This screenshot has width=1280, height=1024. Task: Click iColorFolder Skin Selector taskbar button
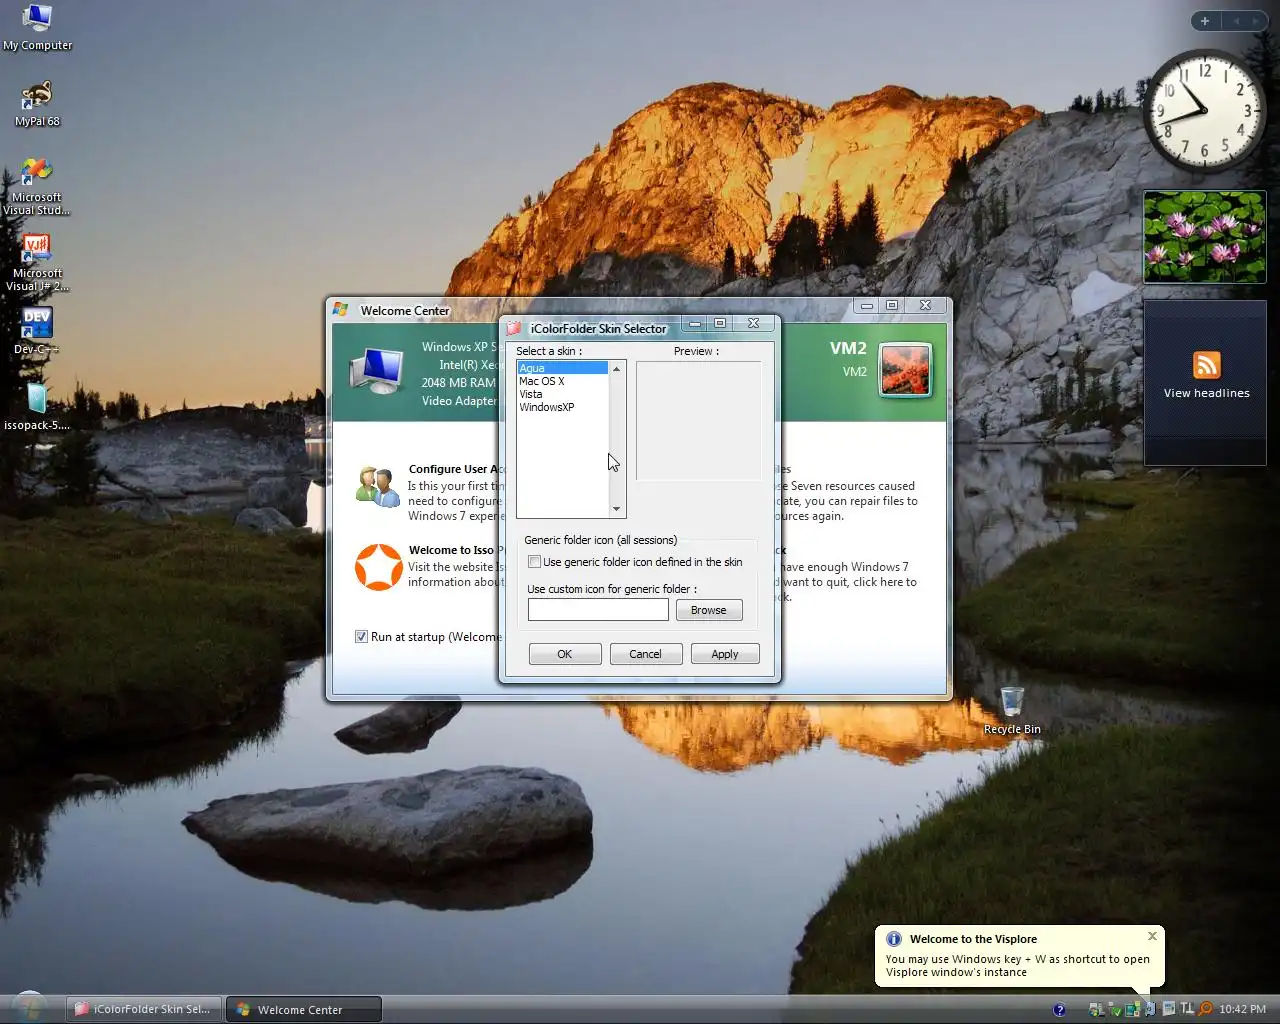pyautogui.click(x=143, y=1009)
